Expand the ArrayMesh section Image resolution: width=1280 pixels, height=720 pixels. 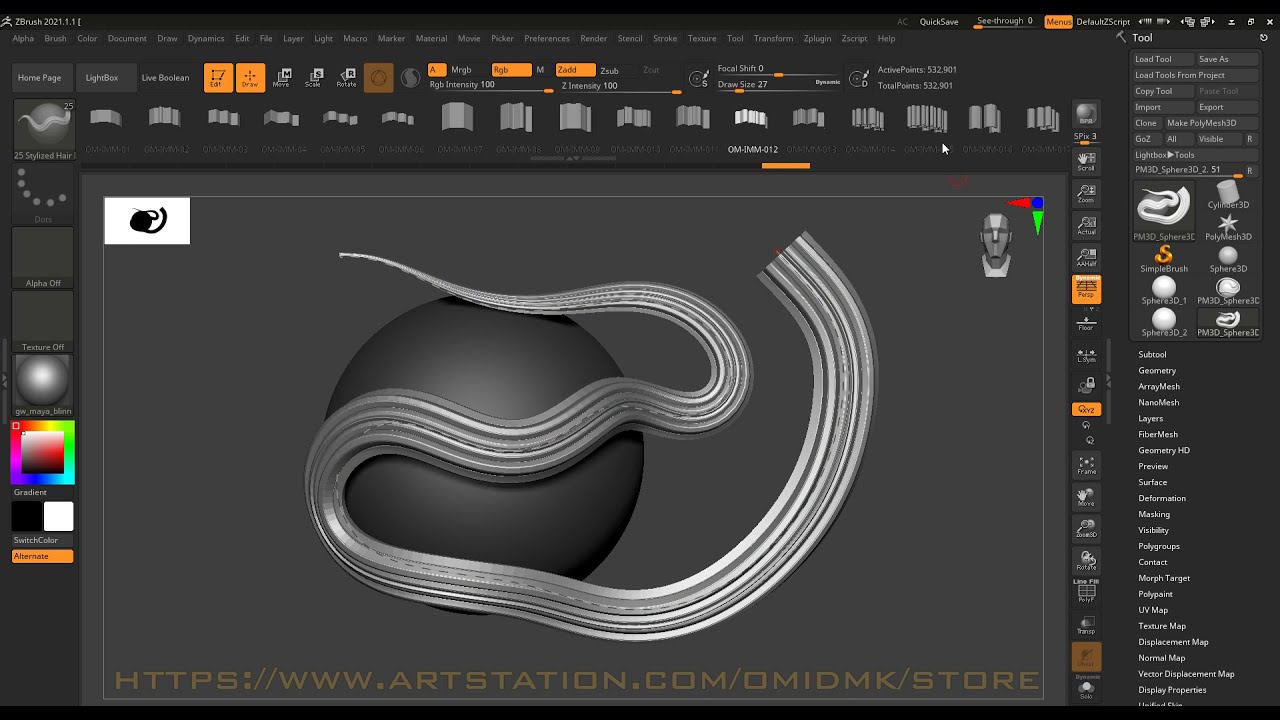point(1159,386)
